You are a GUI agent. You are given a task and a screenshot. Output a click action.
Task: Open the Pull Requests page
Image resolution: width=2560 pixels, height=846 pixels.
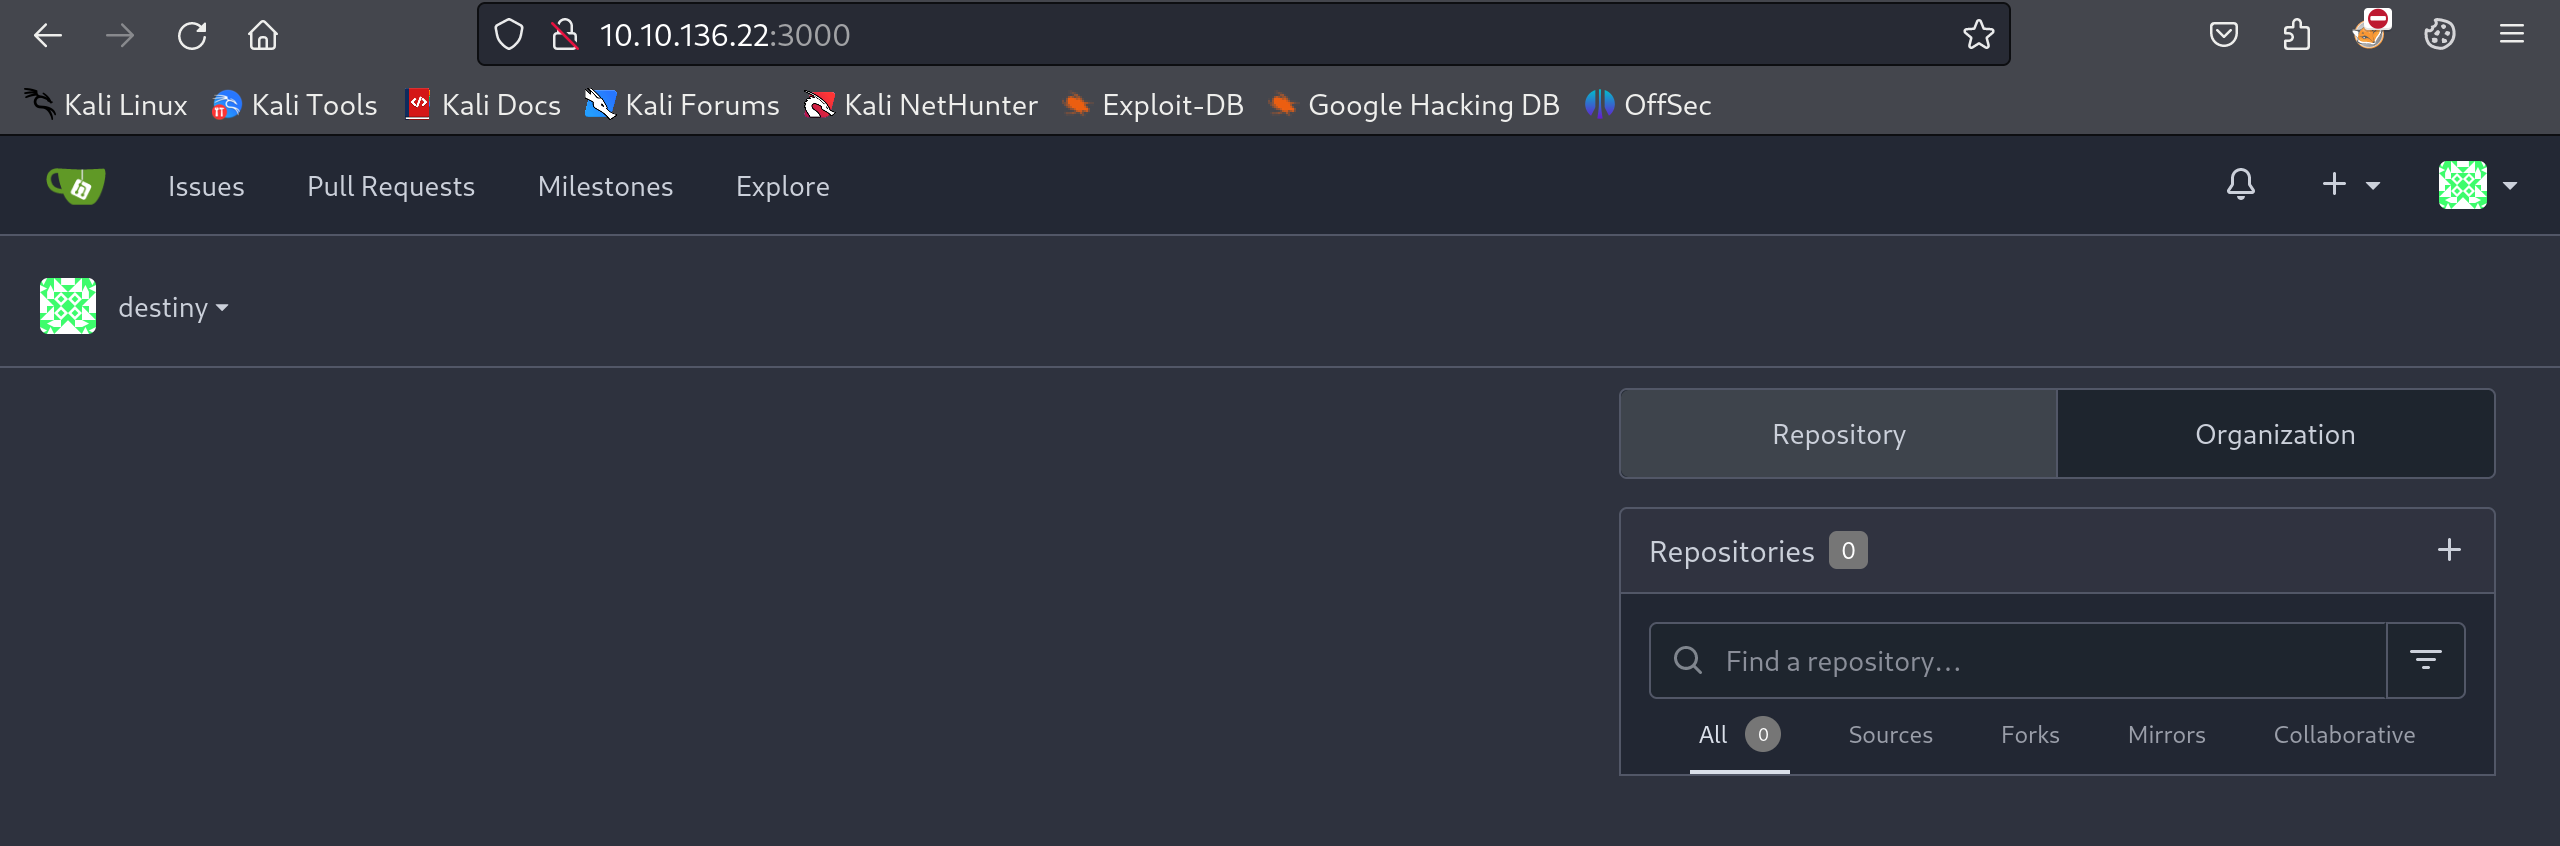coord(390,187)
